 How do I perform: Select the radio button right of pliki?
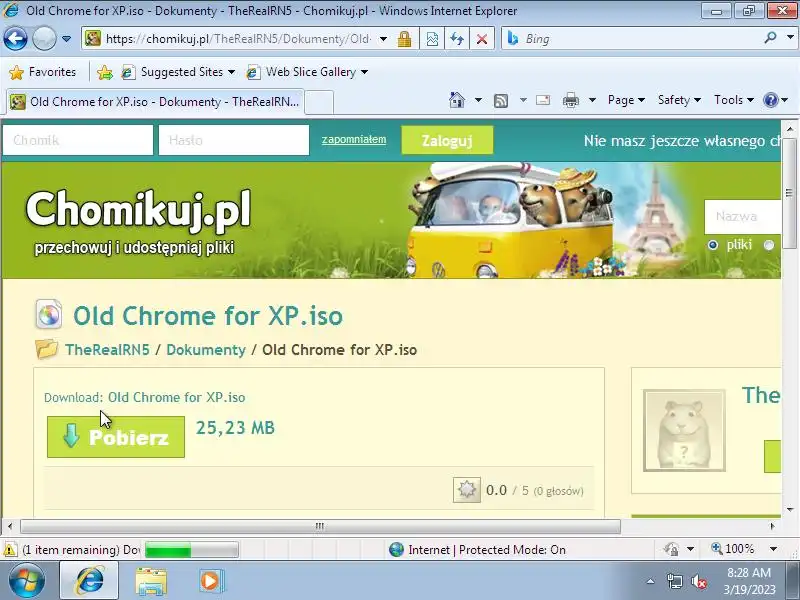(x=769, y=245)
